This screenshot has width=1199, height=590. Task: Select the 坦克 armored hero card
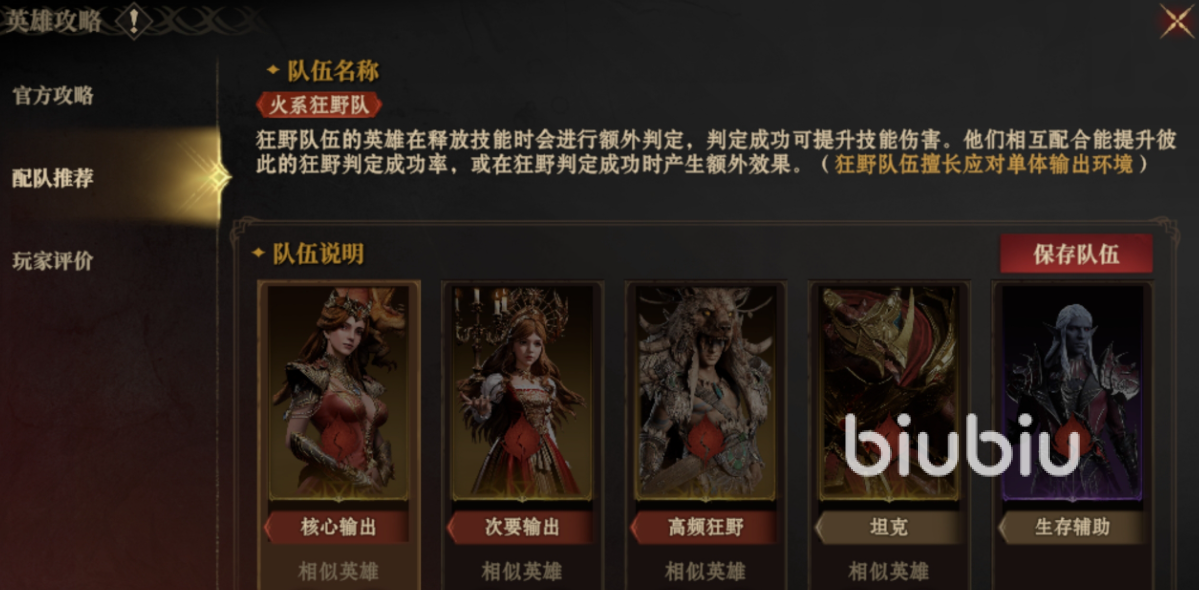pos(889,393)
